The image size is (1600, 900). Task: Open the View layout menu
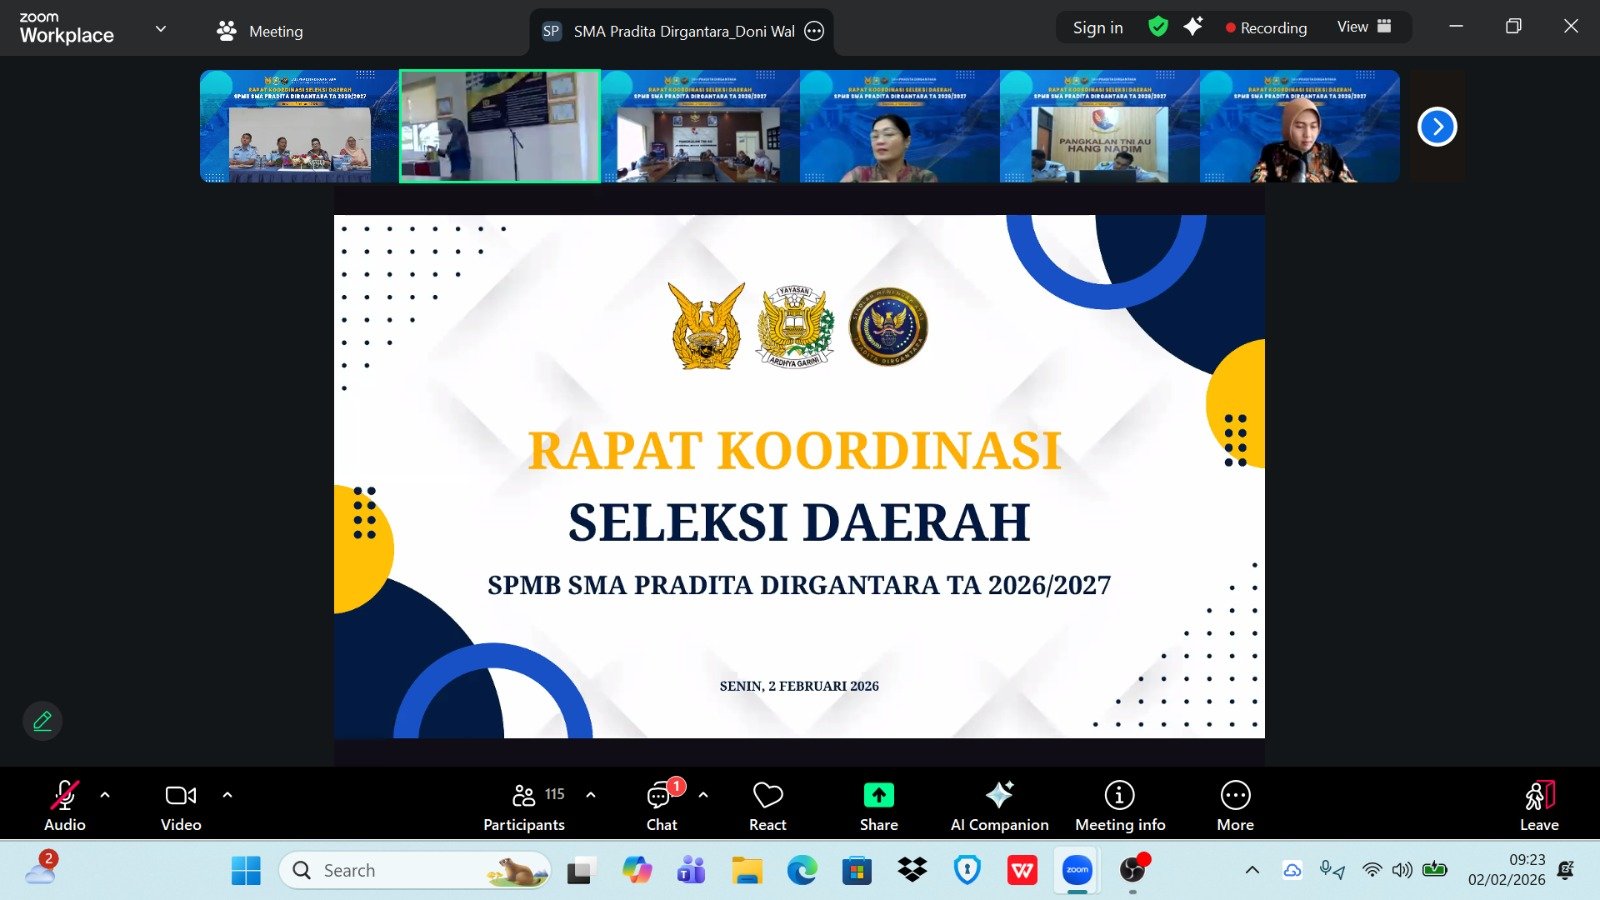1364,27
